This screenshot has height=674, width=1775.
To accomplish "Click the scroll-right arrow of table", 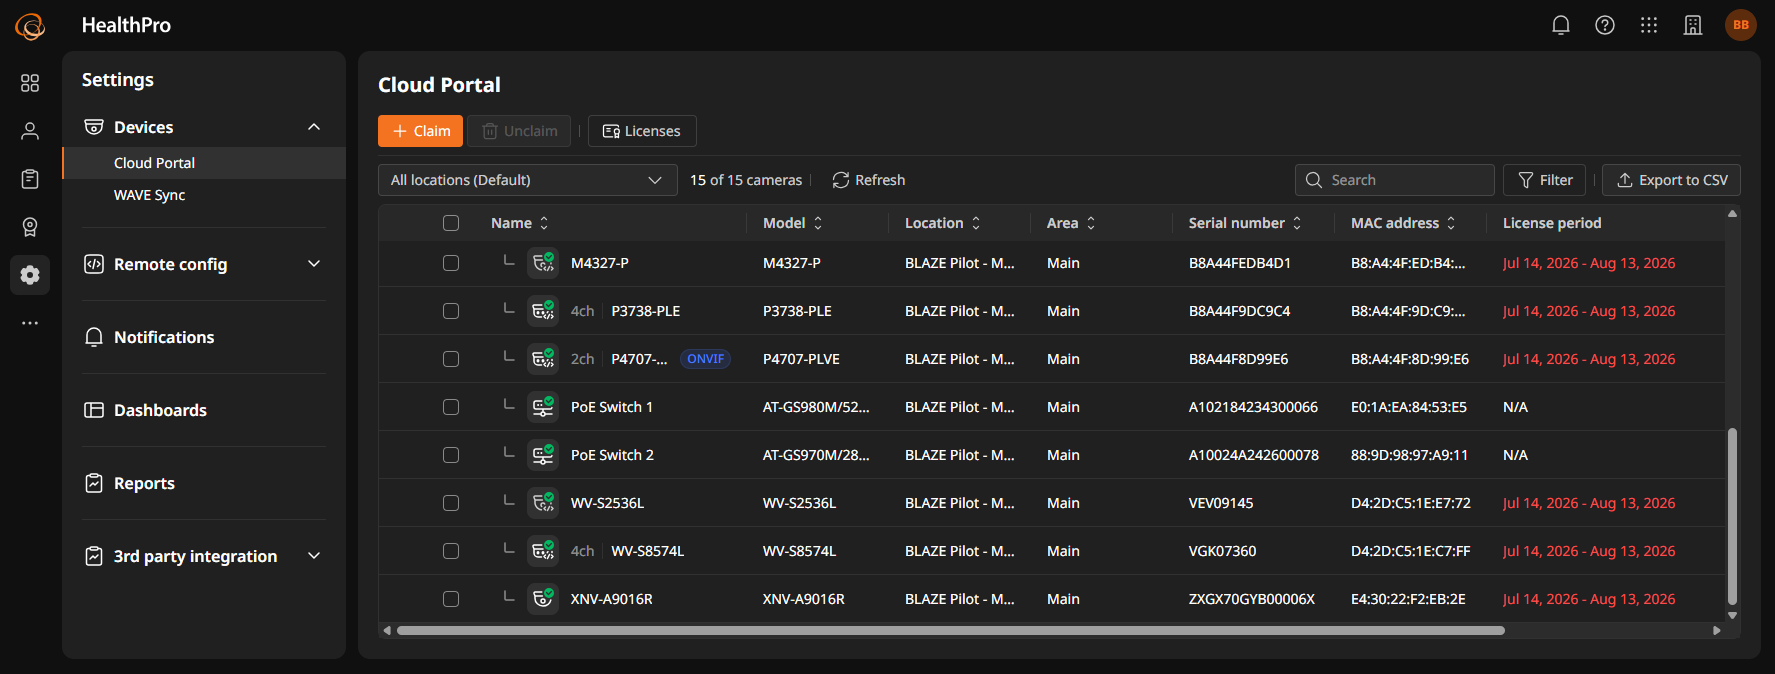I will click(x=1717, y=630).
